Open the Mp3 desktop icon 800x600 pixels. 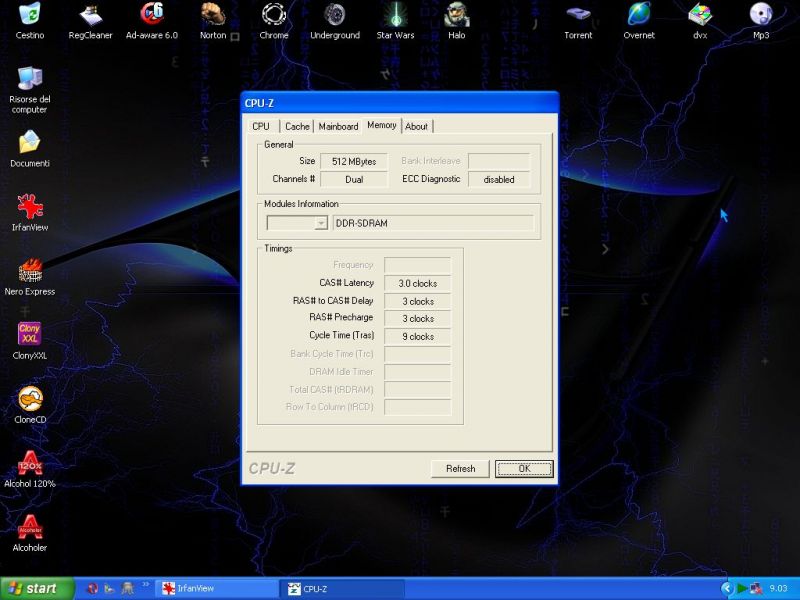point(761,20)
